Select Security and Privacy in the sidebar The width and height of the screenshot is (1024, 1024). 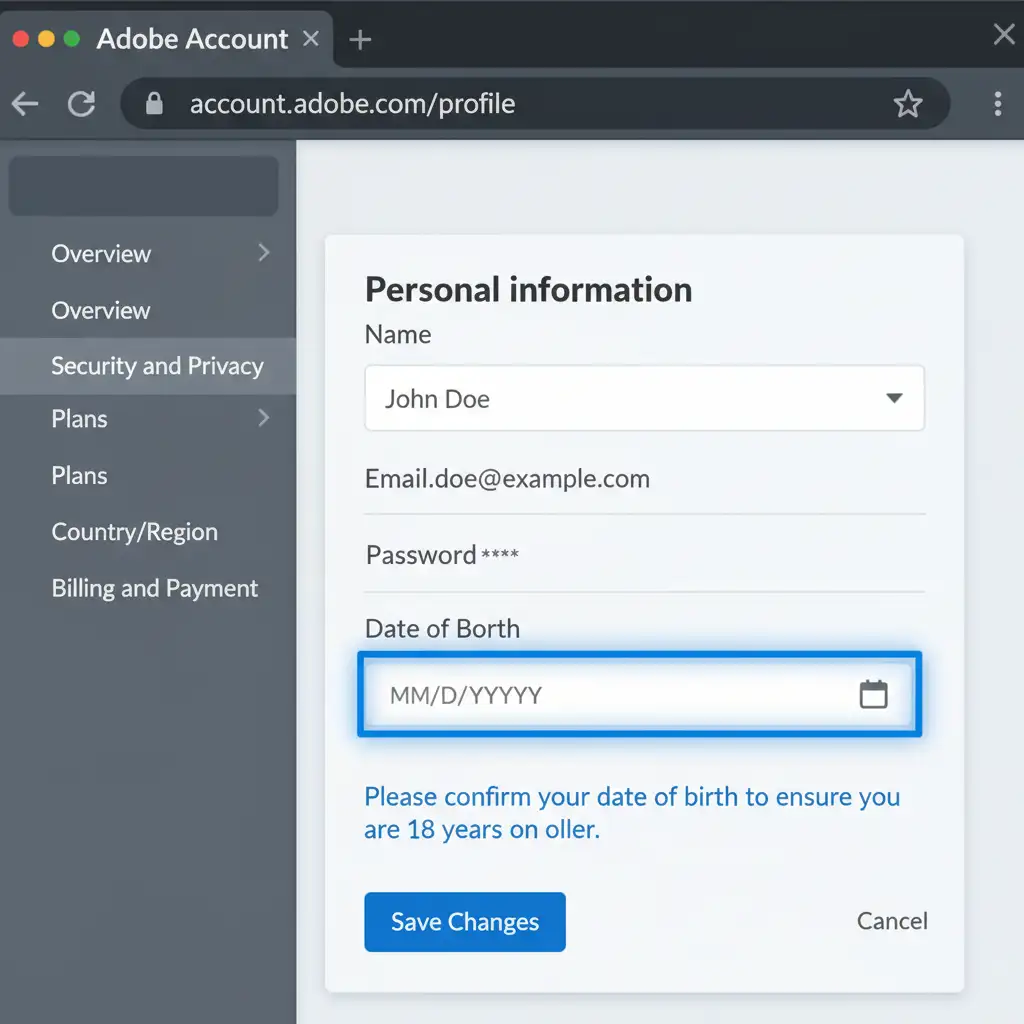(157, 366)
